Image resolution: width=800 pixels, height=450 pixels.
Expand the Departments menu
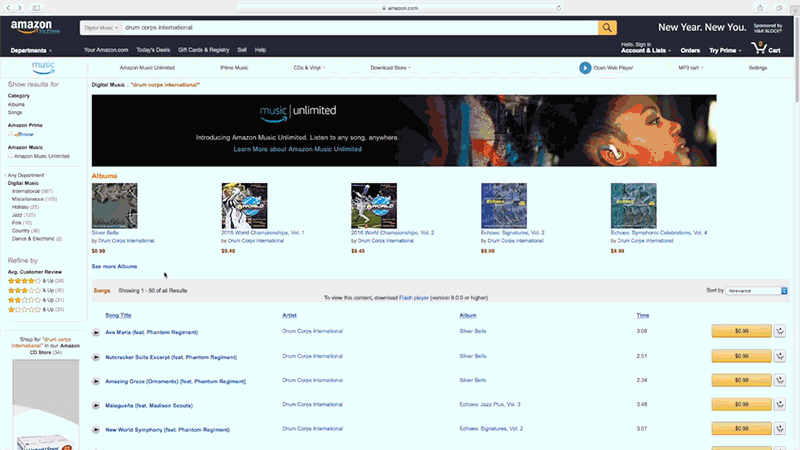[x=31, y=51]
